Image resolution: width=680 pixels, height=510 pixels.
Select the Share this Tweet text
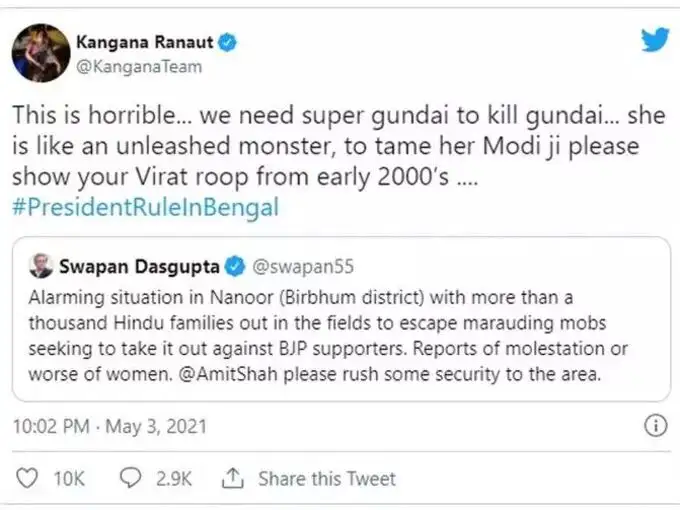pos(327,479)
